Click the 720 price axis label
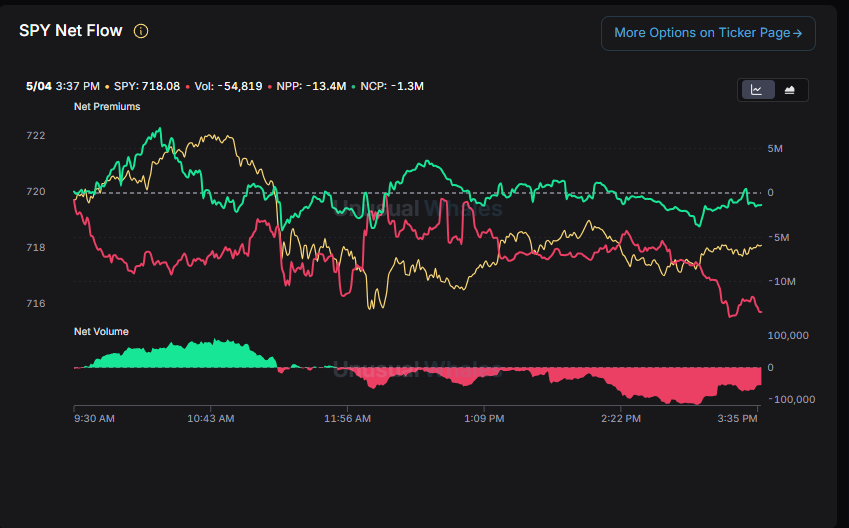 tap(36, 191)
